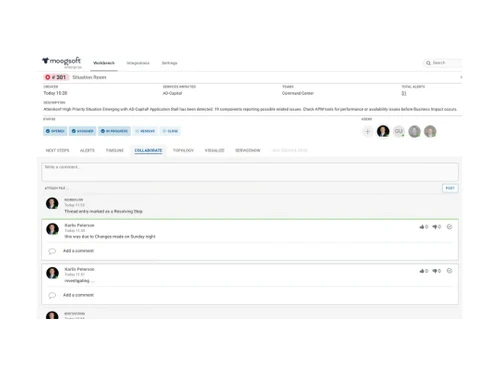Open the total alerts count link

click(404, 93)
